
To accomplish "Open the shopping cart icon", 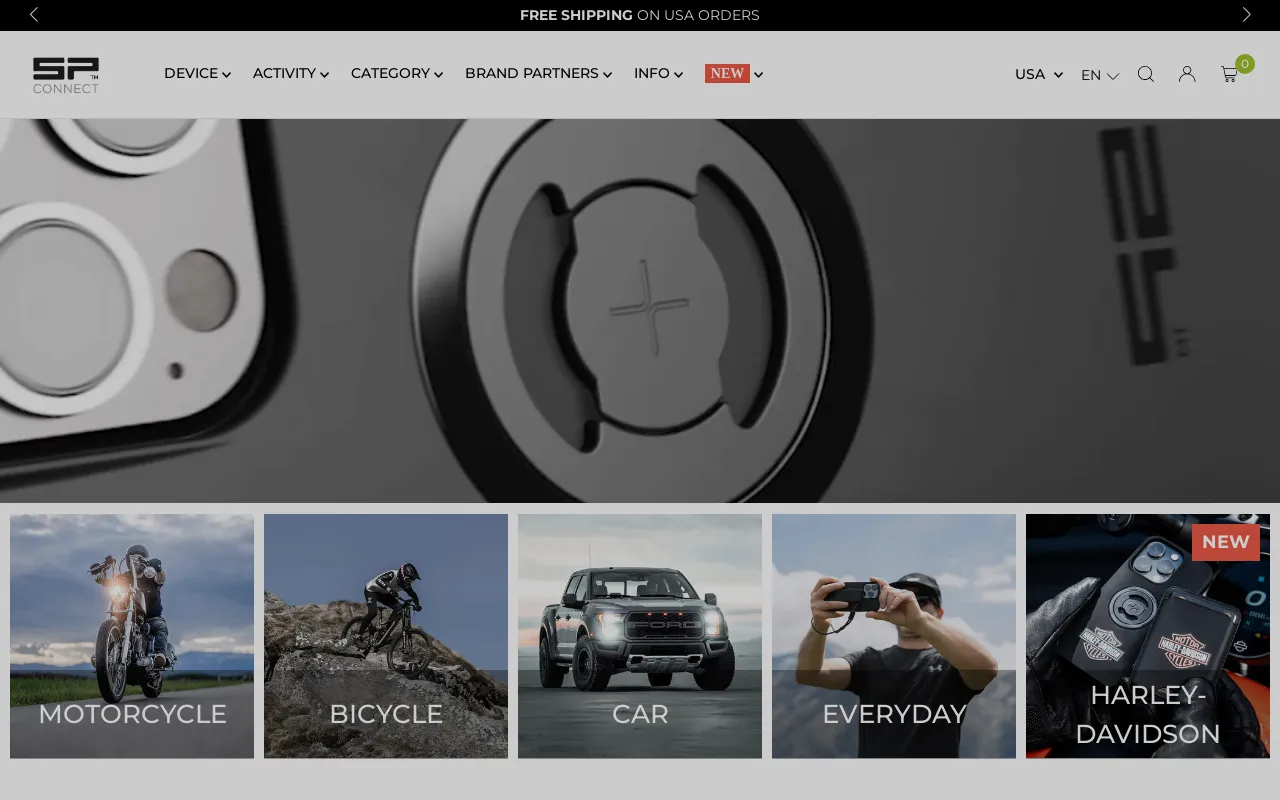I will pos(1229,74).
